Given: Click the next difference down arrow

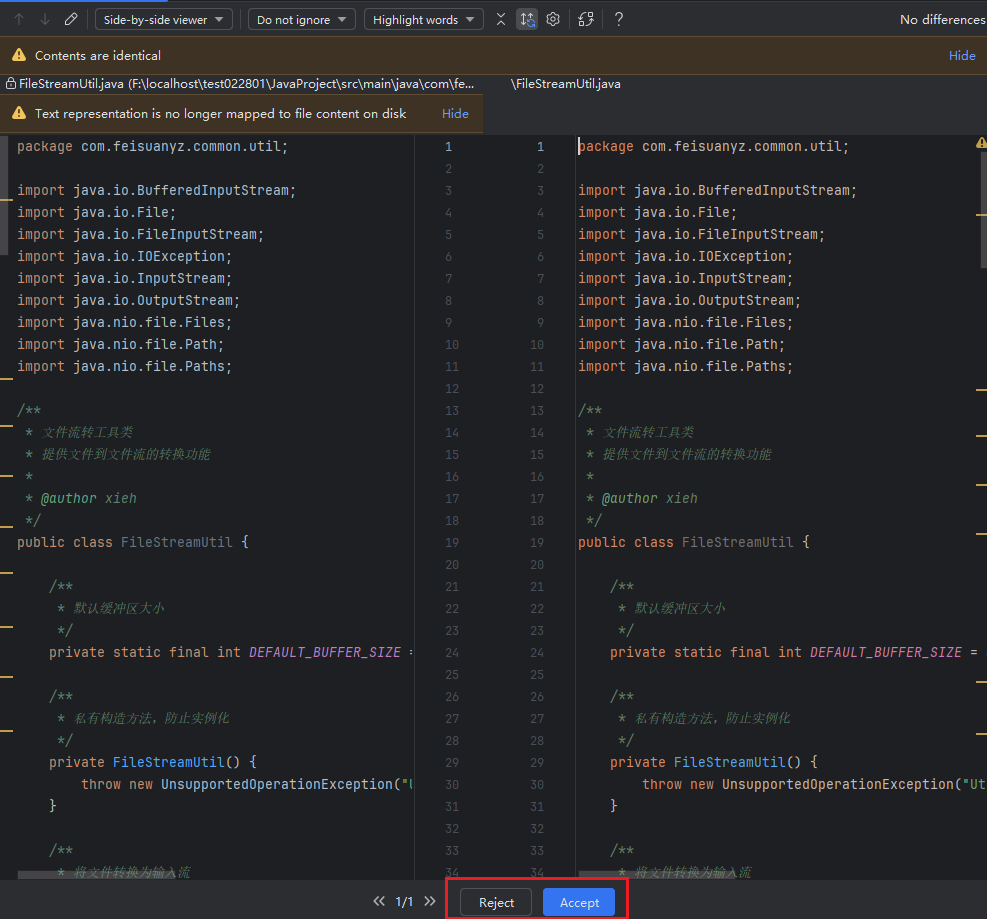Looking at the screenshot, I should (x=44, y=19).
